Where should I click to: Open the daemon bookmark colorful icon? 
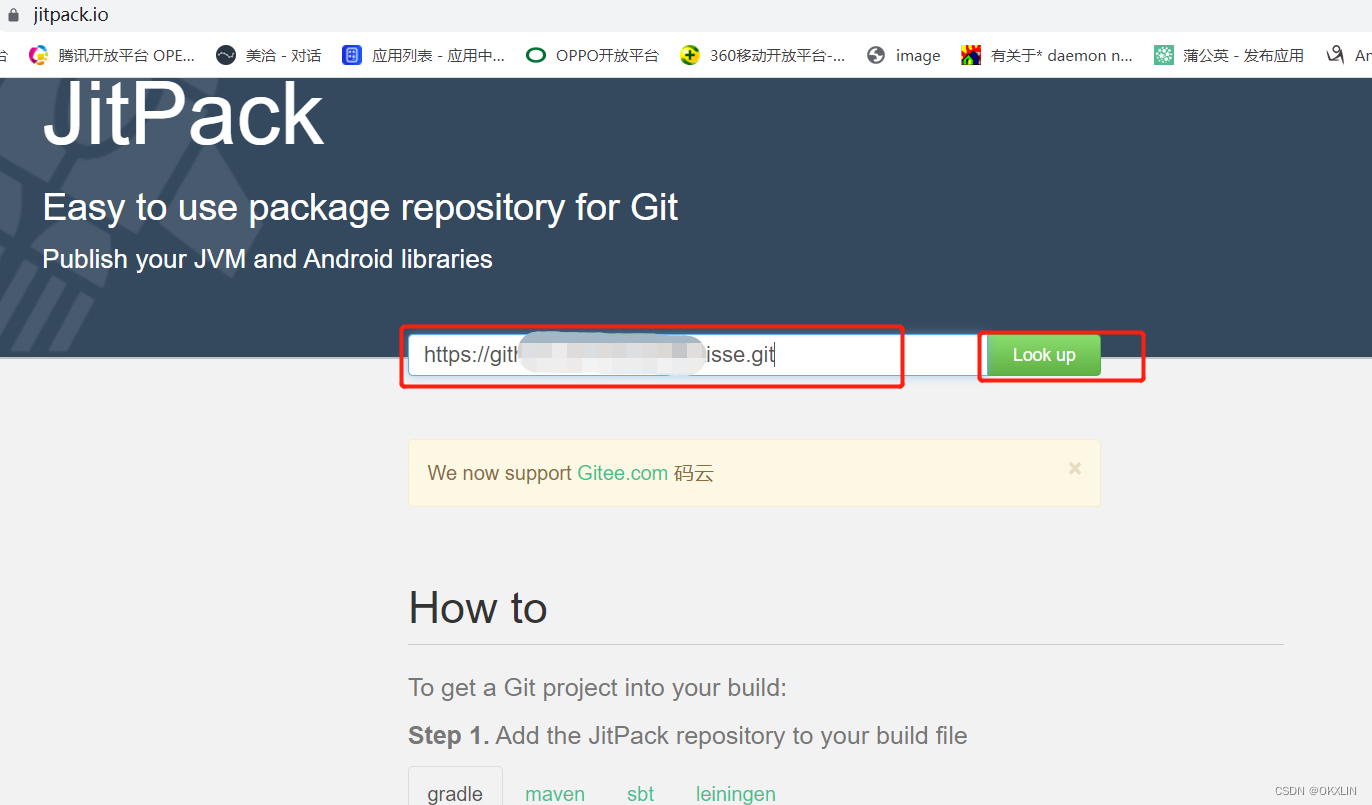tap(971, 55)
